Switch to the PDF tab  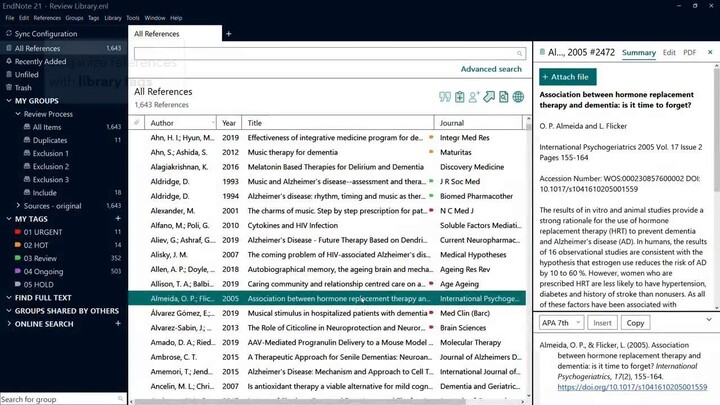coord(689,52)
